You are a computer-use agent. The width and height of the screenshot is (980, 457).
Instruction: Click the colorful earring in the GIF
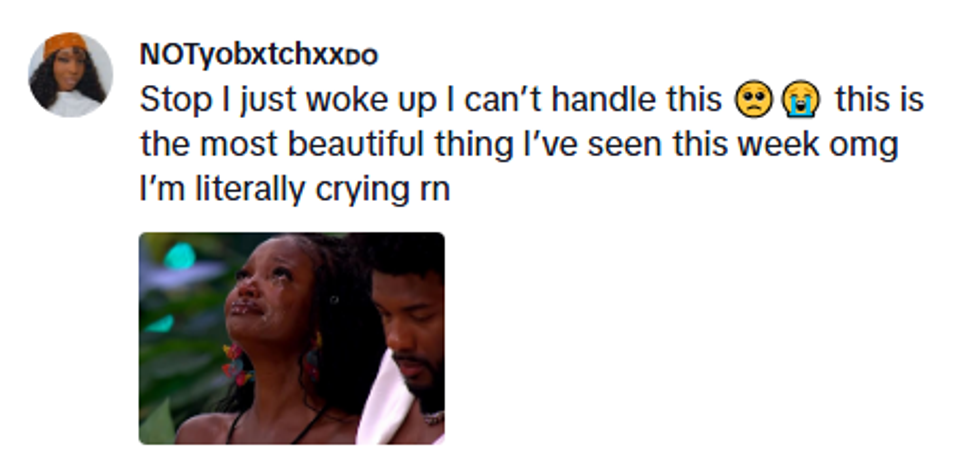coord(236,364)
